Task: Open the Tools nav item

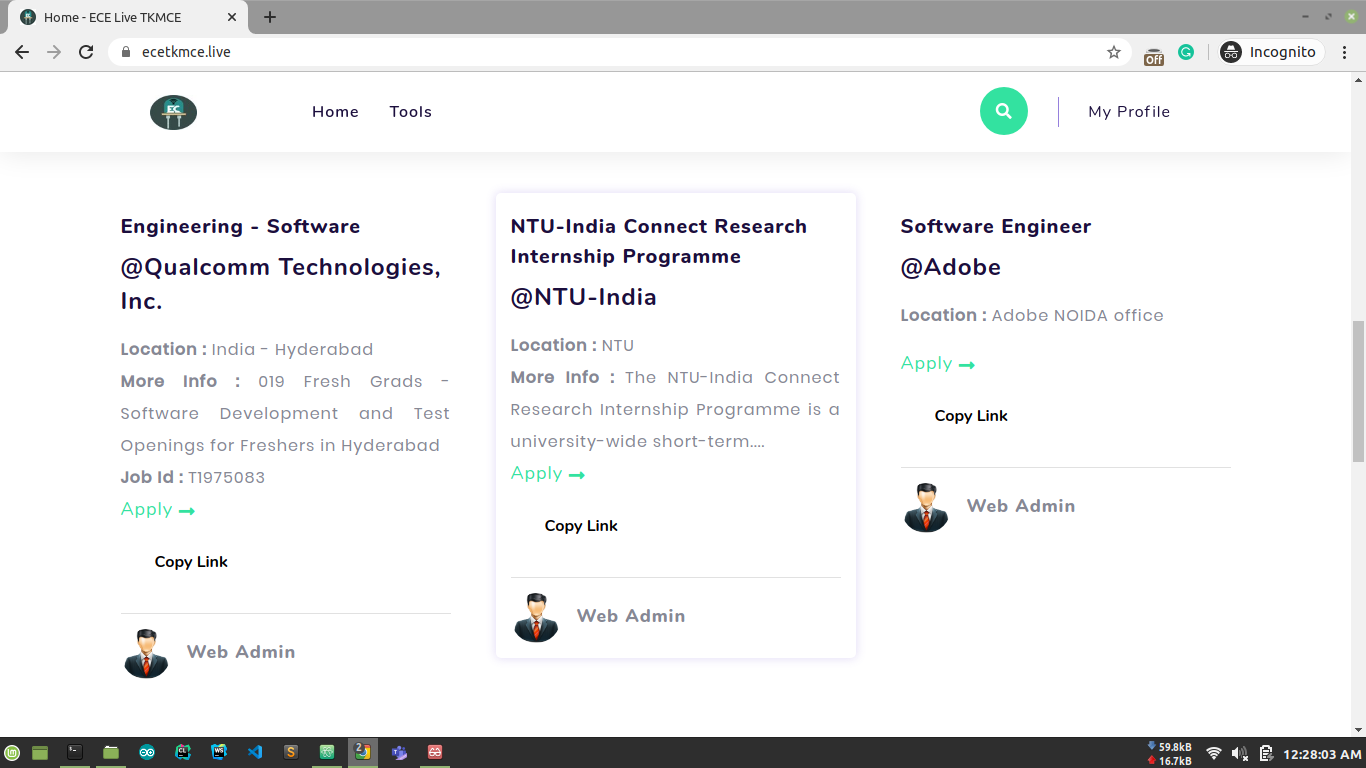Action: pos(411,112)
